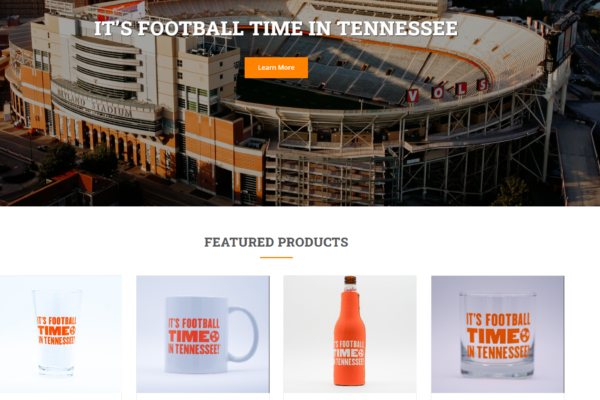Click the orange underline below Featured Products
This screenshot has width=600, height=400.
(276, 258)
